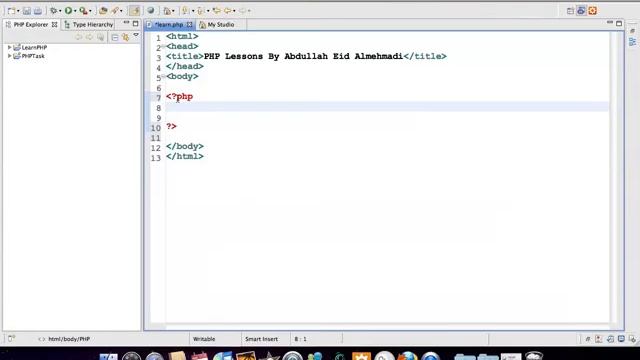Collapse the body tag fold marker
This screenshot has height=360, width=640.
click(163, 76)
